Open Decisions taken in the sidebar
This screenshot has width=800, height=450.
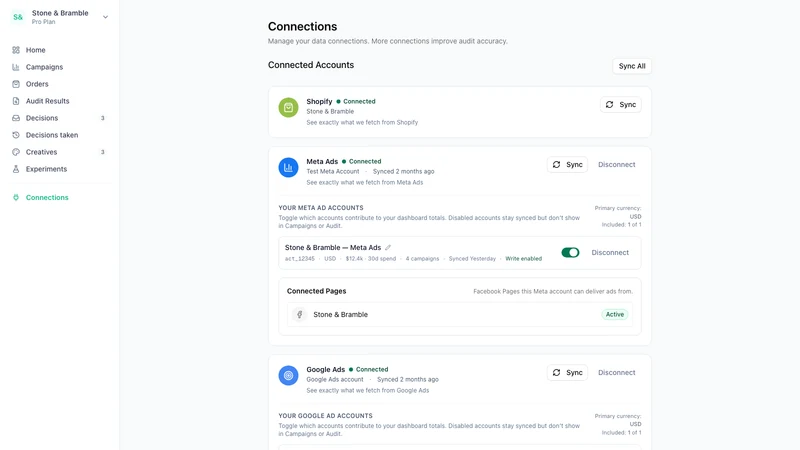pyautogui.click(x=52, y=135)
